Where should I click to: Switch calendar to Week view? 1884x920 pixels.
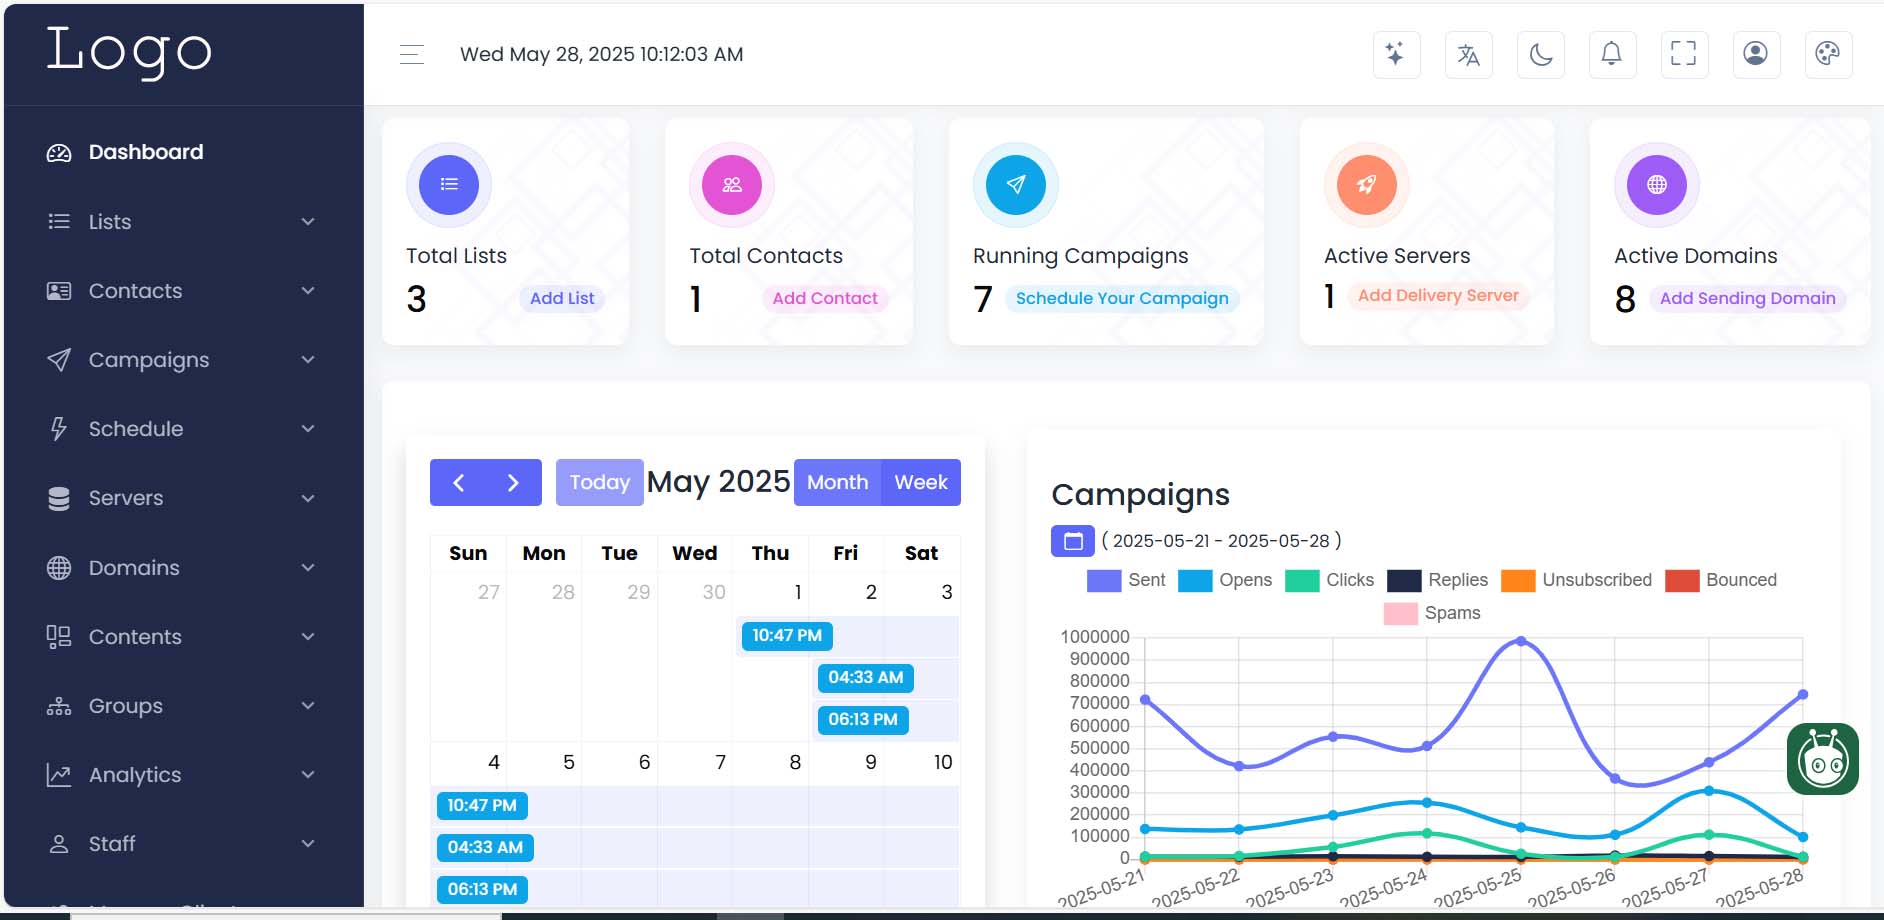920,482
